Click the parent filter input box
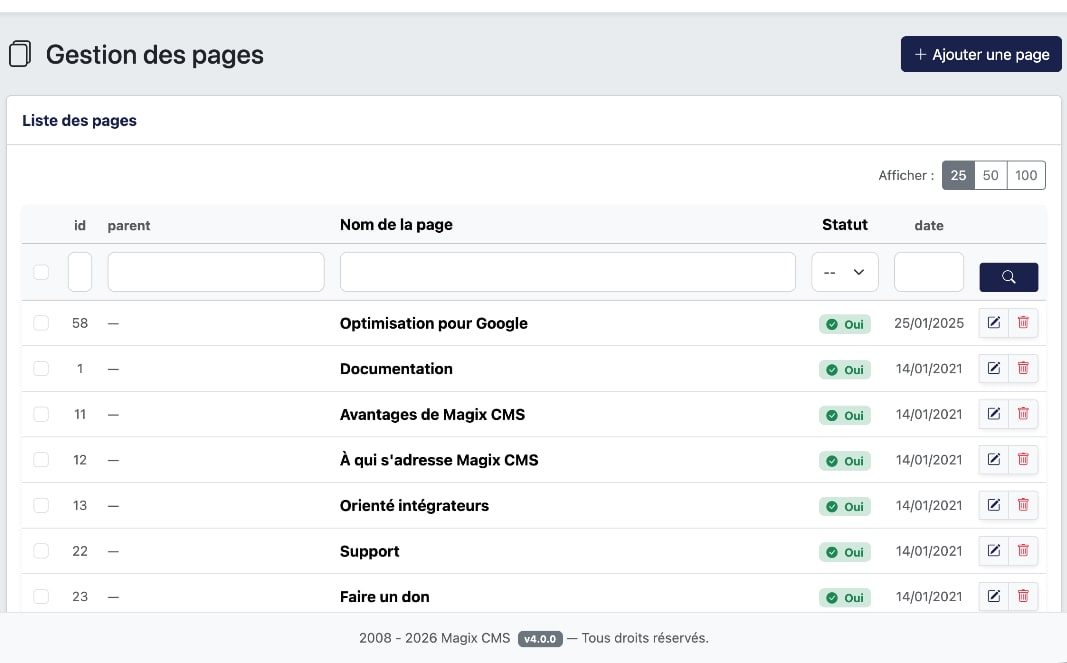The width and height of the screenshot is (1067, 663). tap(216, 272)
